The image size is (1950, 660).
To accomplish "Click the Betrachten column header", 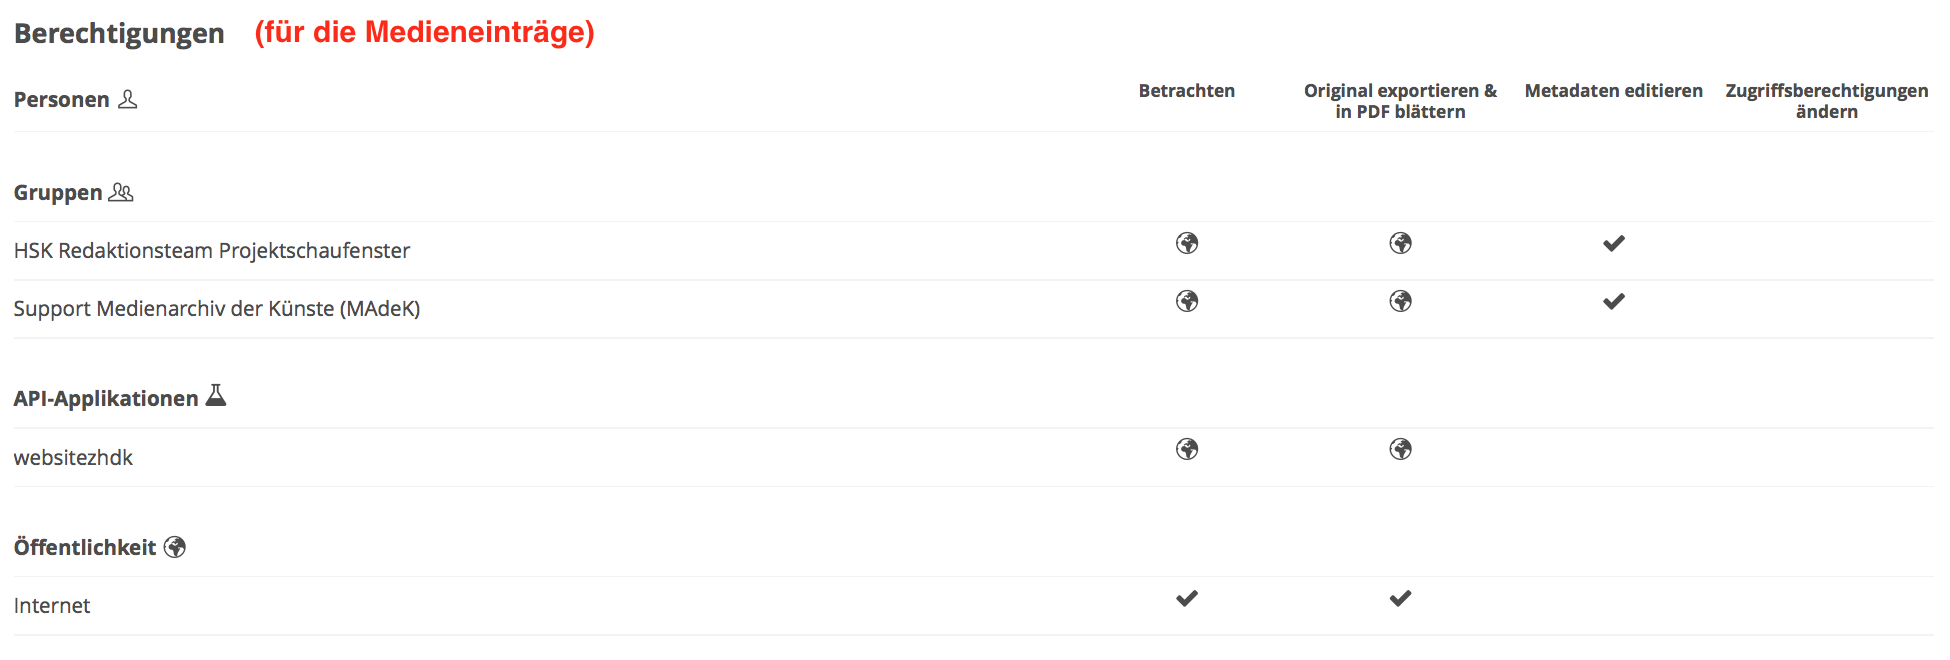I will [x=1186, y=91].
